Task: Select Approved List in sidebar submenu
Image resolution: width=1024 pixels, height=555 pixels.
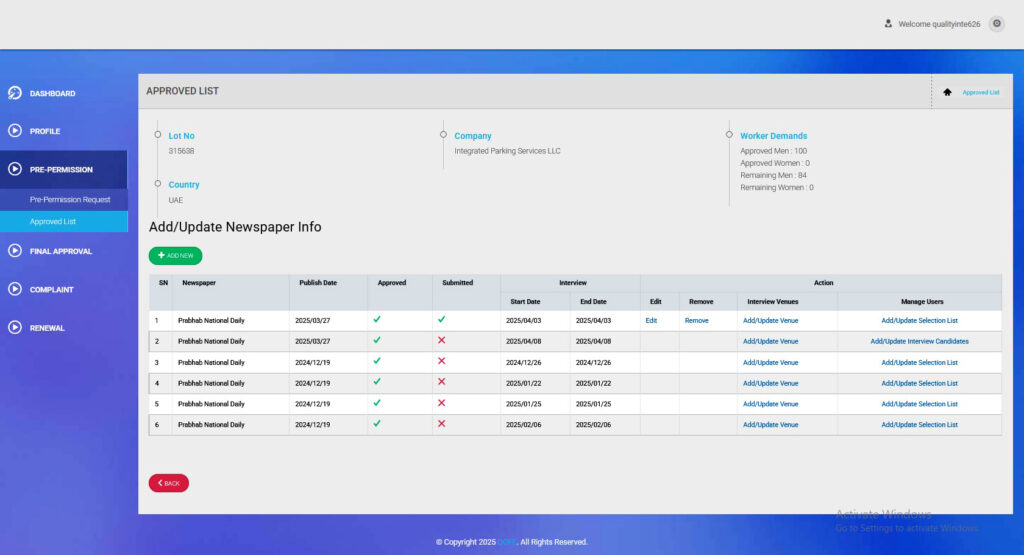Action: click(x=53, y=222)
